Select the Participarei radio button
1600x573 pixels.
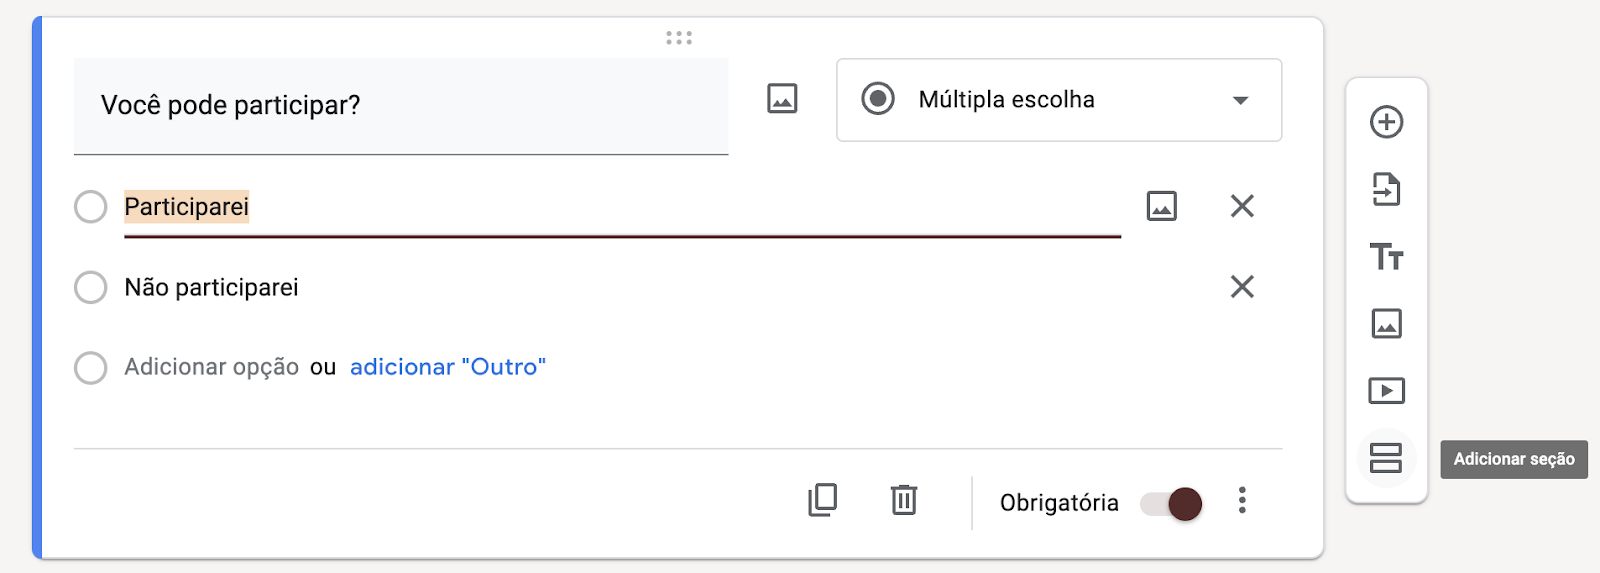pos(91,207)
